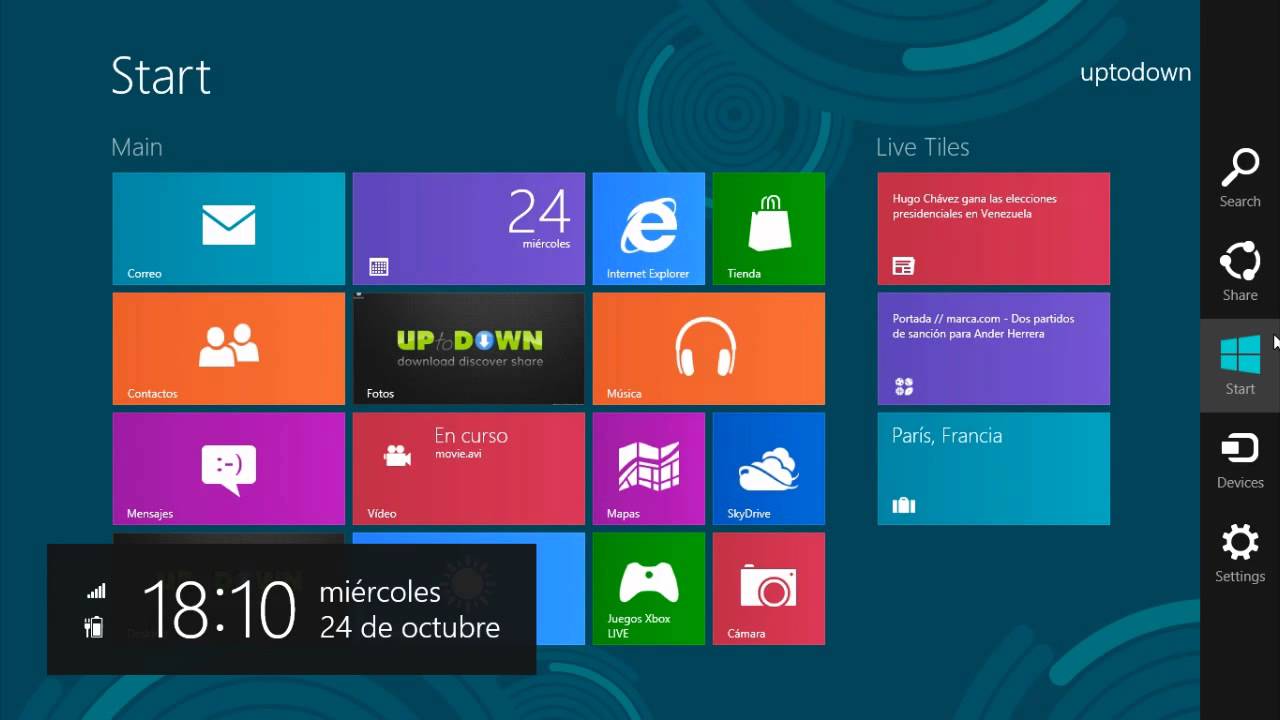Open the Contactos people tile
The height and width of the screenshot is (720, 1280).
(228, 348)
